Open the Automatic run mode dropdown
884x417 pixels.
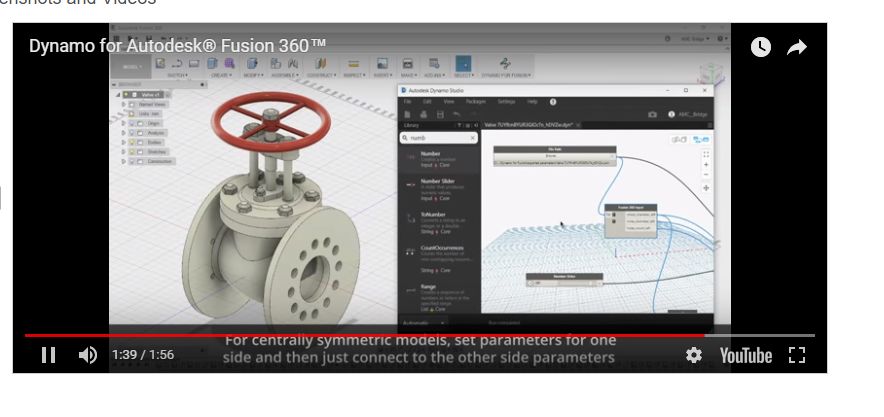click(424, 323)
